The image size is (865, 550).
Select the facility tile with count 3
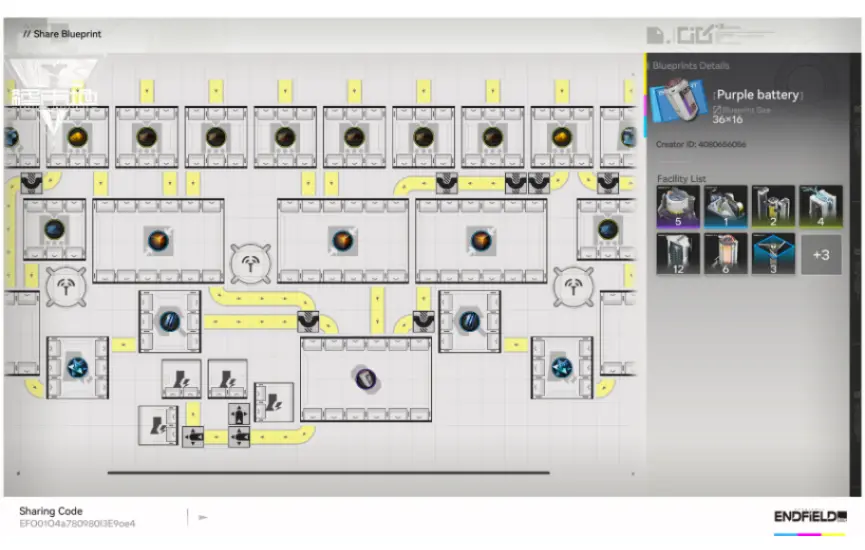coord(773,254)
